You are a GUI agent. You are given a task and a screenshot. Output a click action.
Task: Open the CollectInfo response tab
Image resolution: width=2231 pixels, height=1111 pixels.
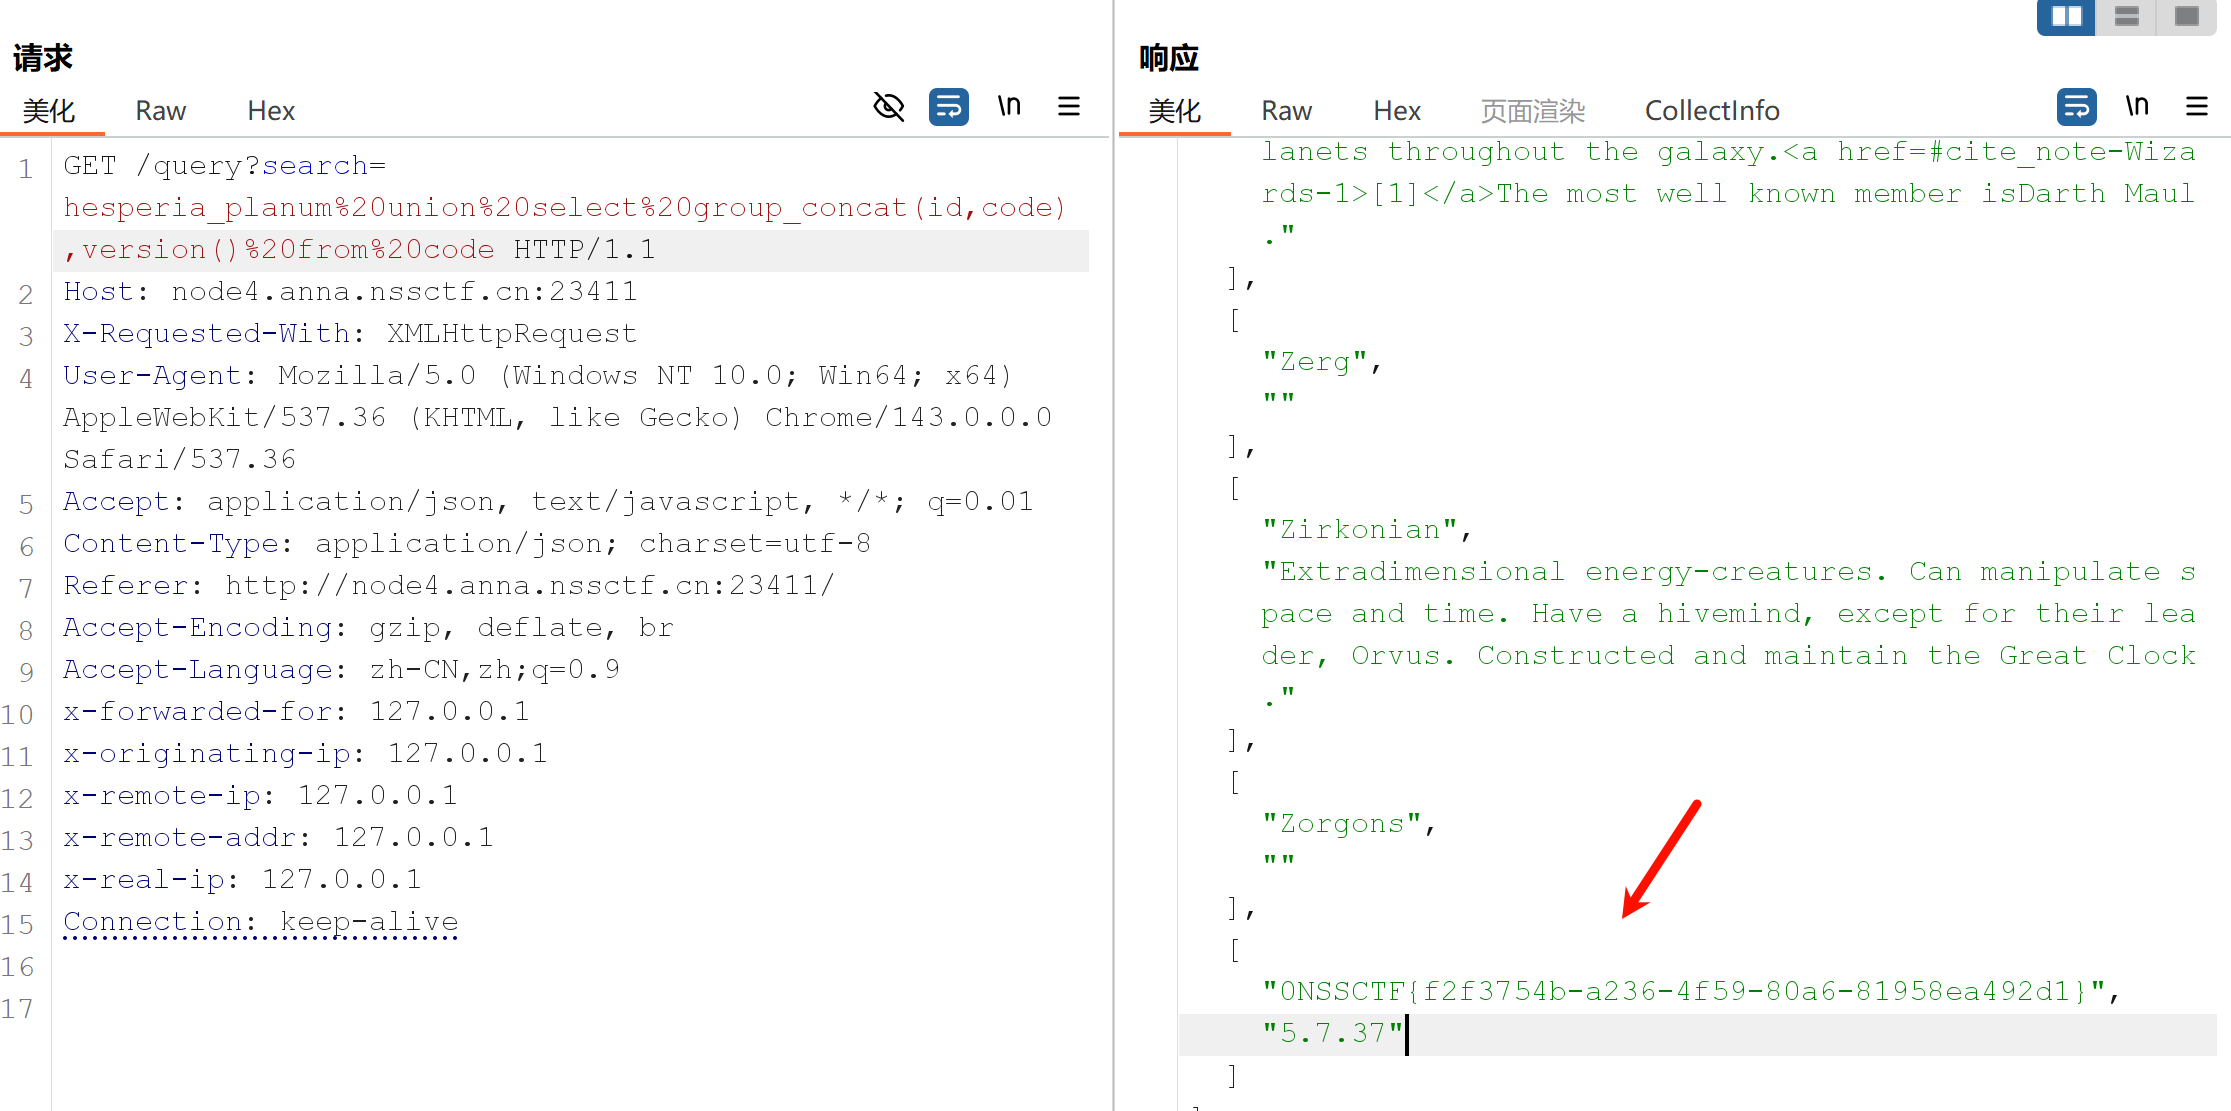pos(1712,110)
